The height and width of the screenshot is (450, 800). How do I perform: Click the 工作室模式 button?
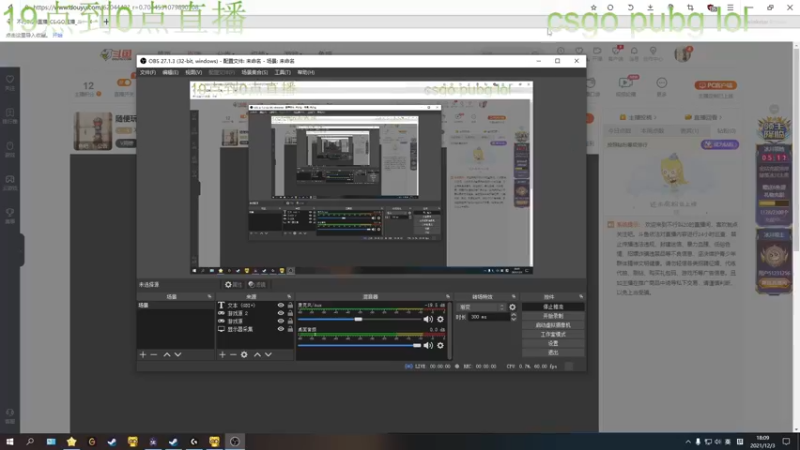[x=553, y=335]
